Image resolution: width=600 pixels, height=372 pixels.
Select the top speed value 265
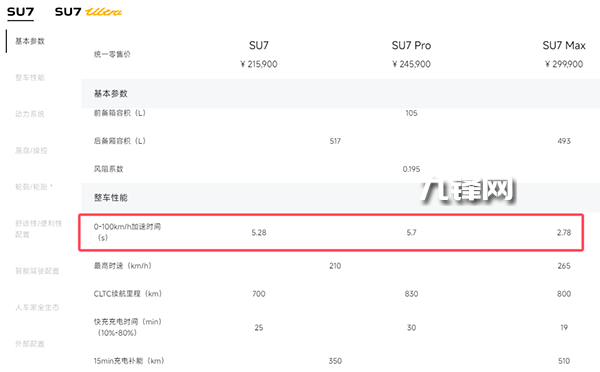pos(564,266)
